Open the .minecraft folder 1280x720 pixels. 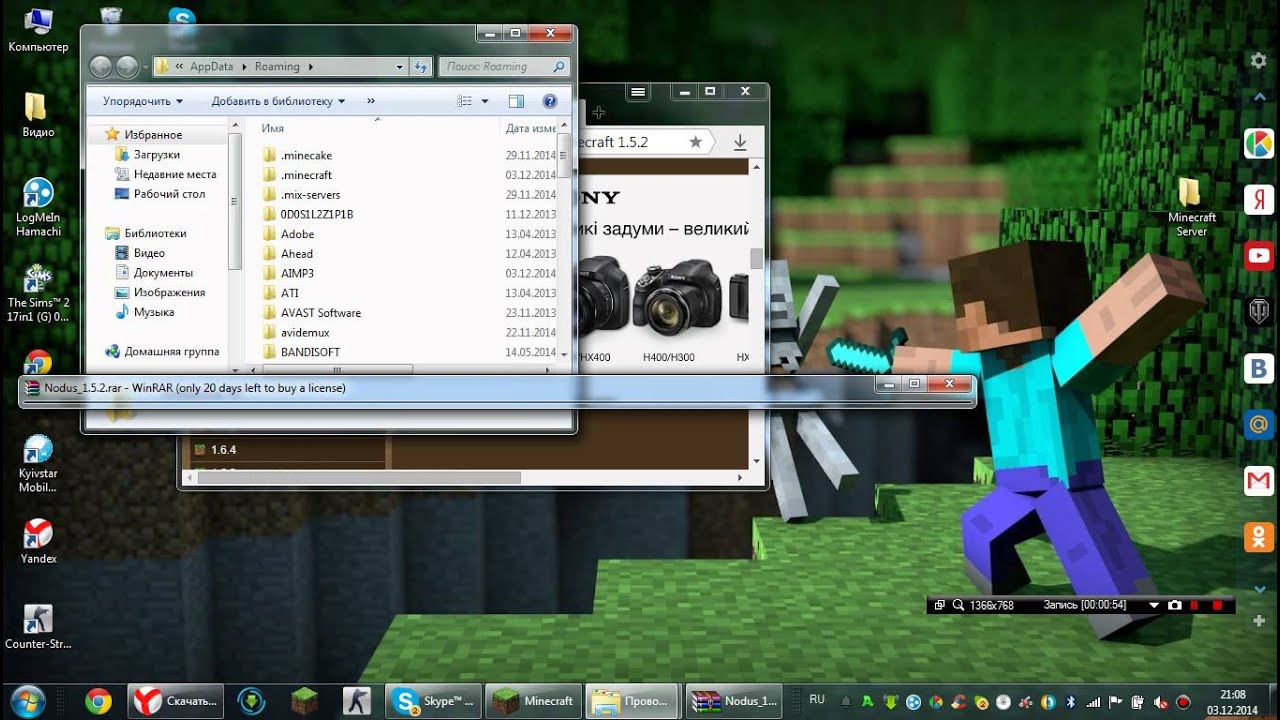coord(306,175)
